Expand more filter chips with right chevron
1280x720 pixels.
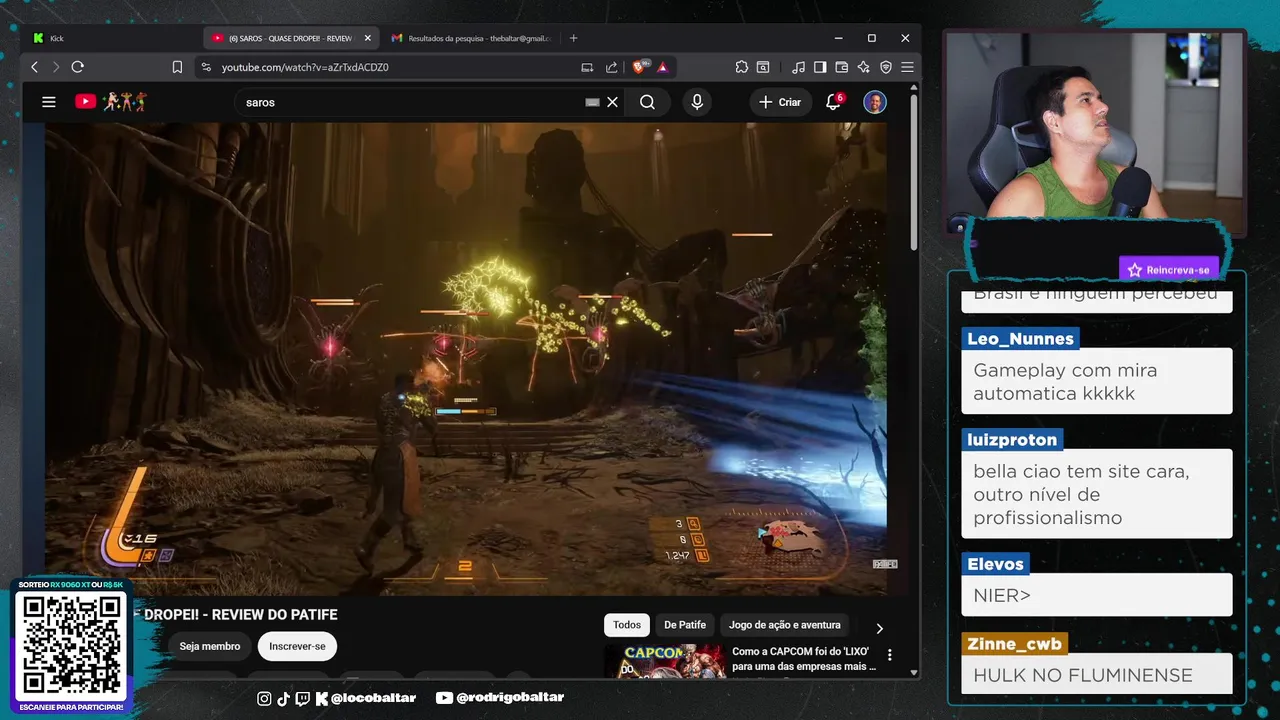pos(879,628)
